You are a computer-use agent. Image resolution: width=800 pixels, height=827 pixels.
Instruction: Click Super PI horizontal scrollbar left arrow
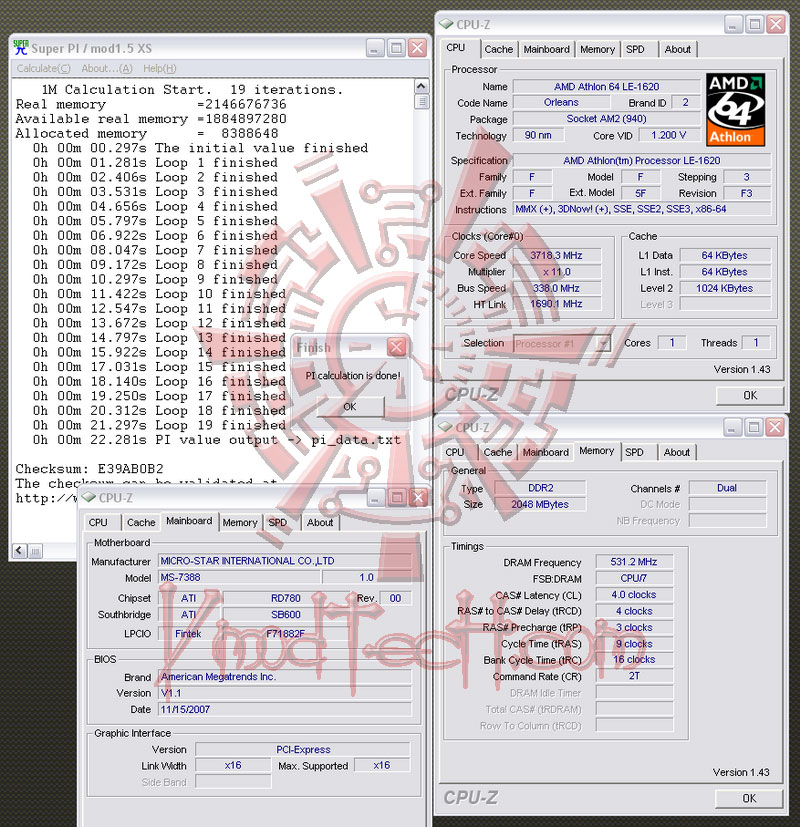(19, 551)
